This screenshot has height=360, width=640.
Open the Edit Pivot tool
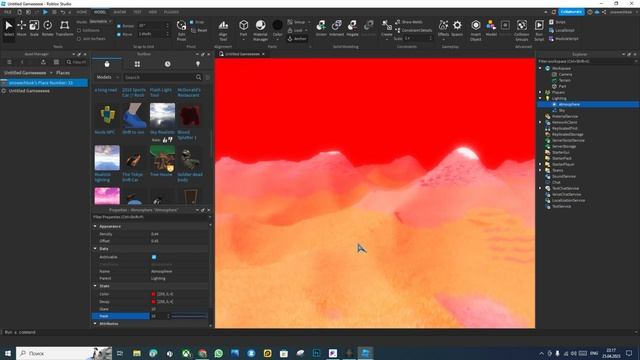181,30
